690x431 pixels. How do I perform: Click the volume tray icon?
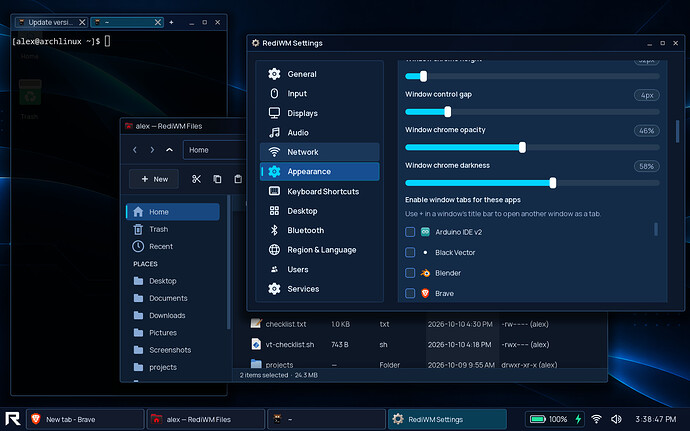pyautogui.click(x=616, y=419)
